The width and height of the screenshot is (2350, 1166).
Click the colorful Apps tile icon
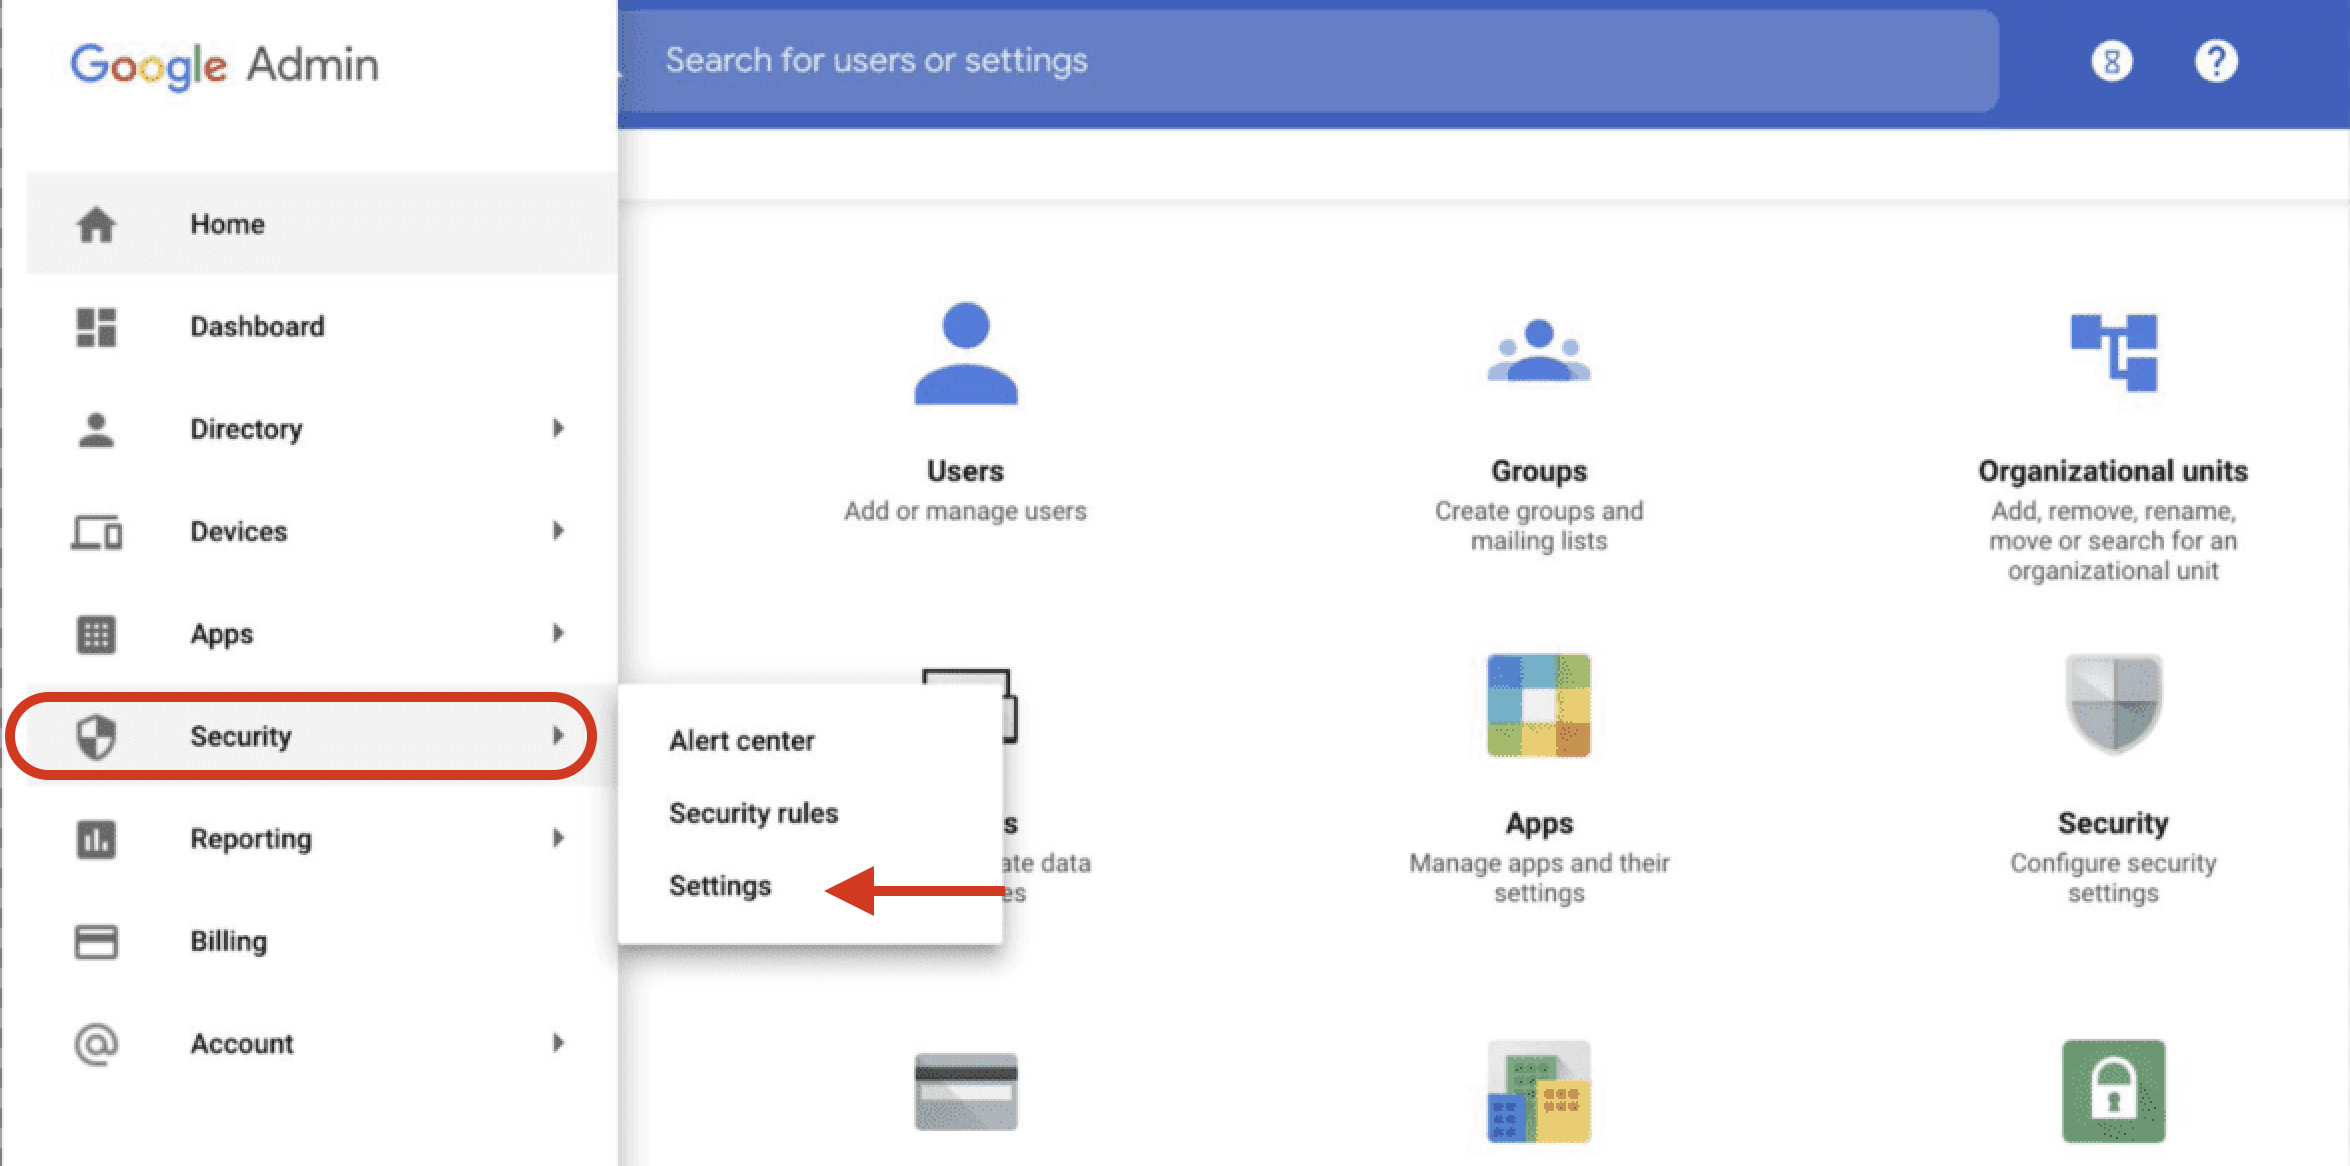click(1539, 705)
